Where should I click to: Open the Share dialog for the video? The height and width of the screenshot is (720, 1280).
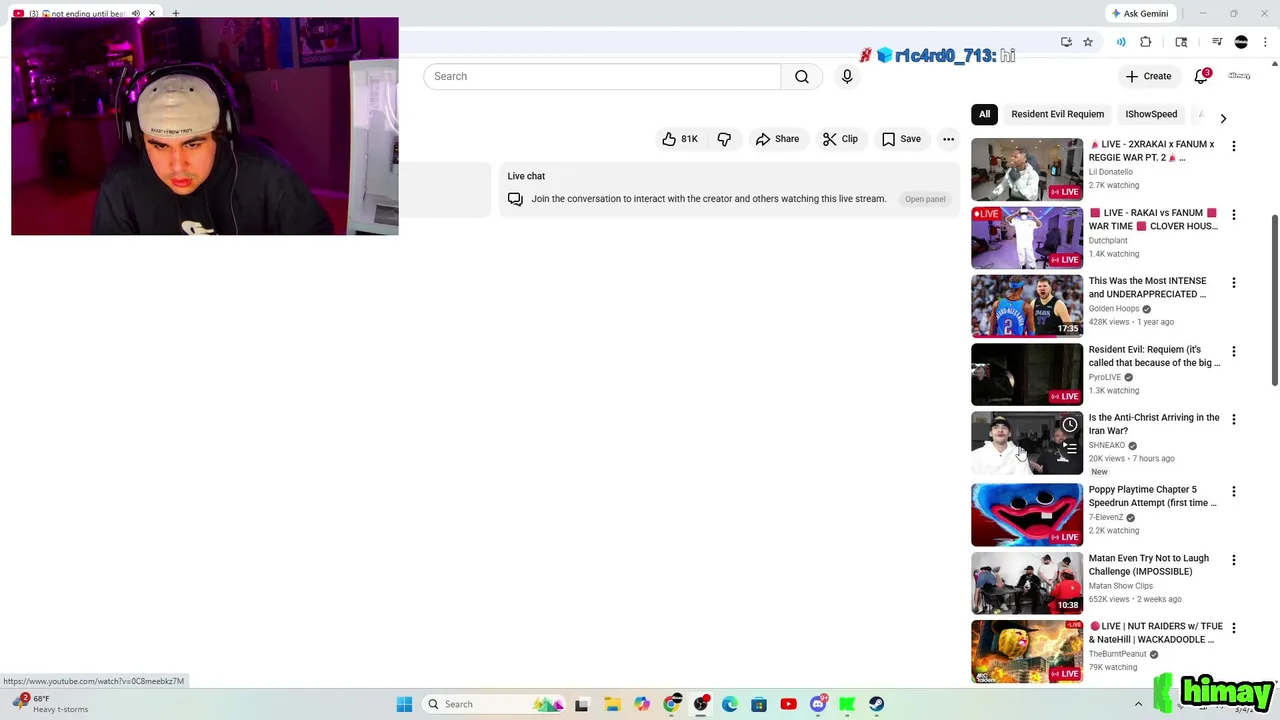click(777, 139)
